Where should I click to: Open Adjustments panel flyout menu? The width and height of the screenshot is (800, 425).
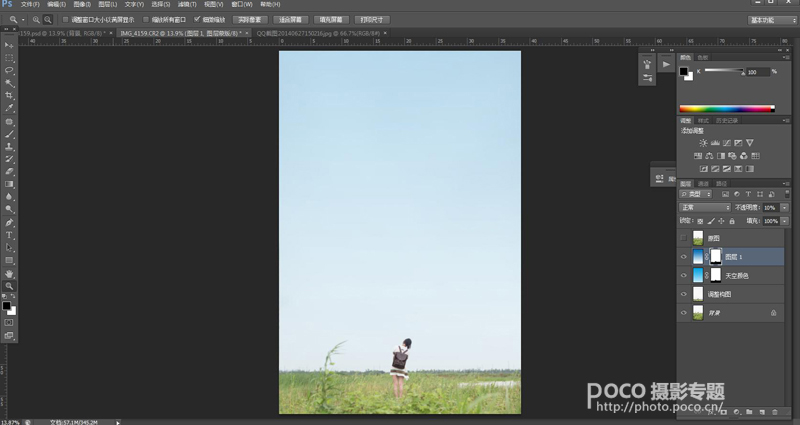(x=786, y=121)
